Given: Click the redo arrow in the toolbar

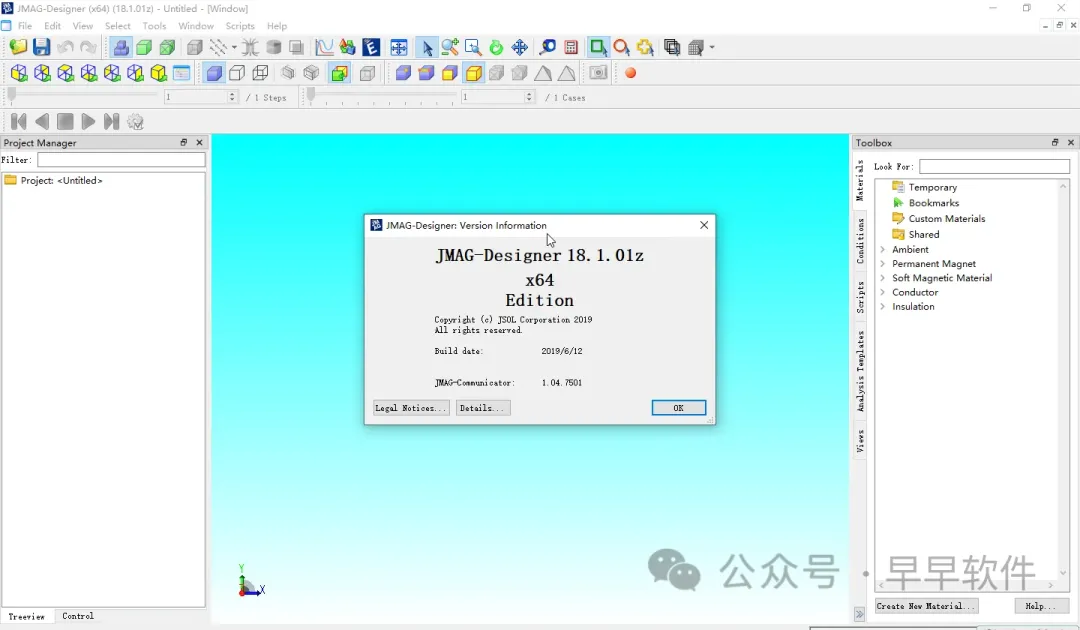Looking at the screenshot, I should 88,47.
